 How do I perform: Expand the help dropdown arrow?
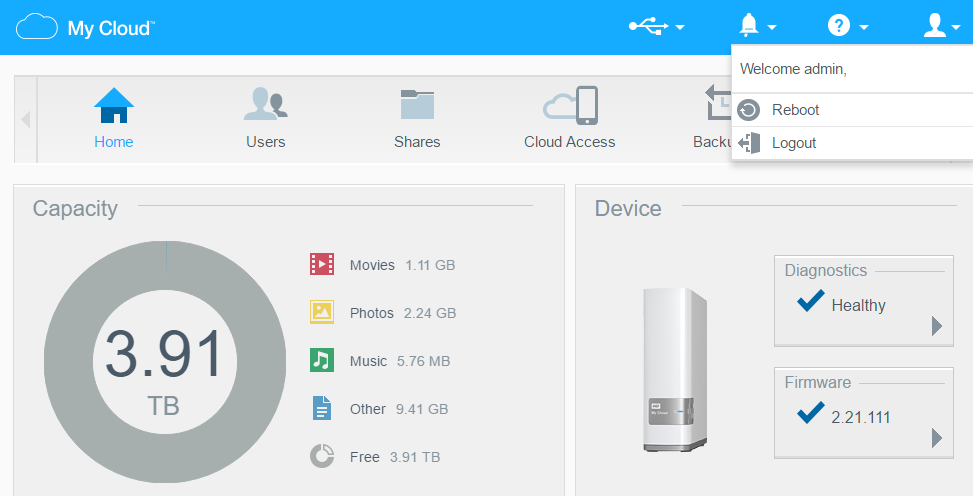point(864,27)
